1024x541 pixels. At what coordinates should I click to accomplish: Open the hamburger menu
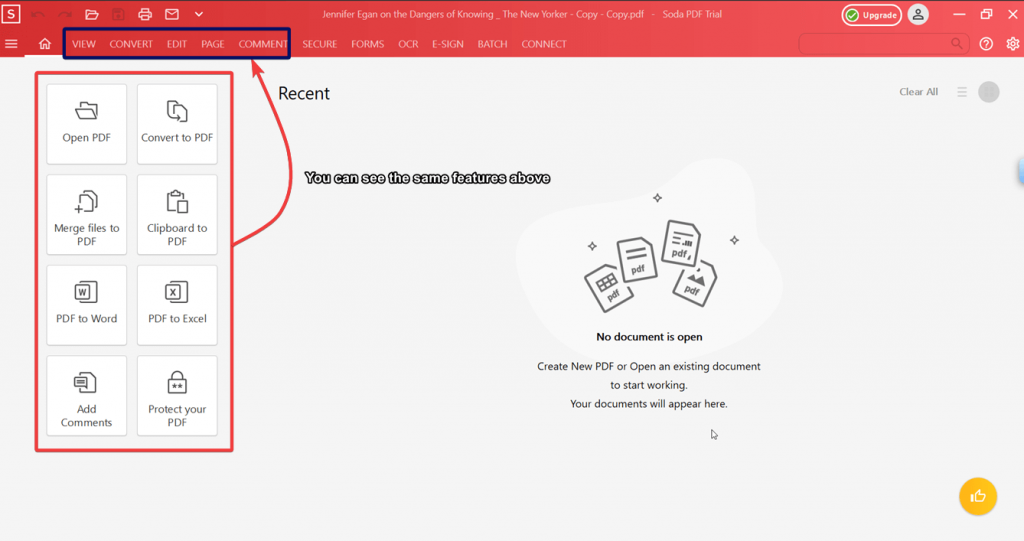click(x=11, y=44)
